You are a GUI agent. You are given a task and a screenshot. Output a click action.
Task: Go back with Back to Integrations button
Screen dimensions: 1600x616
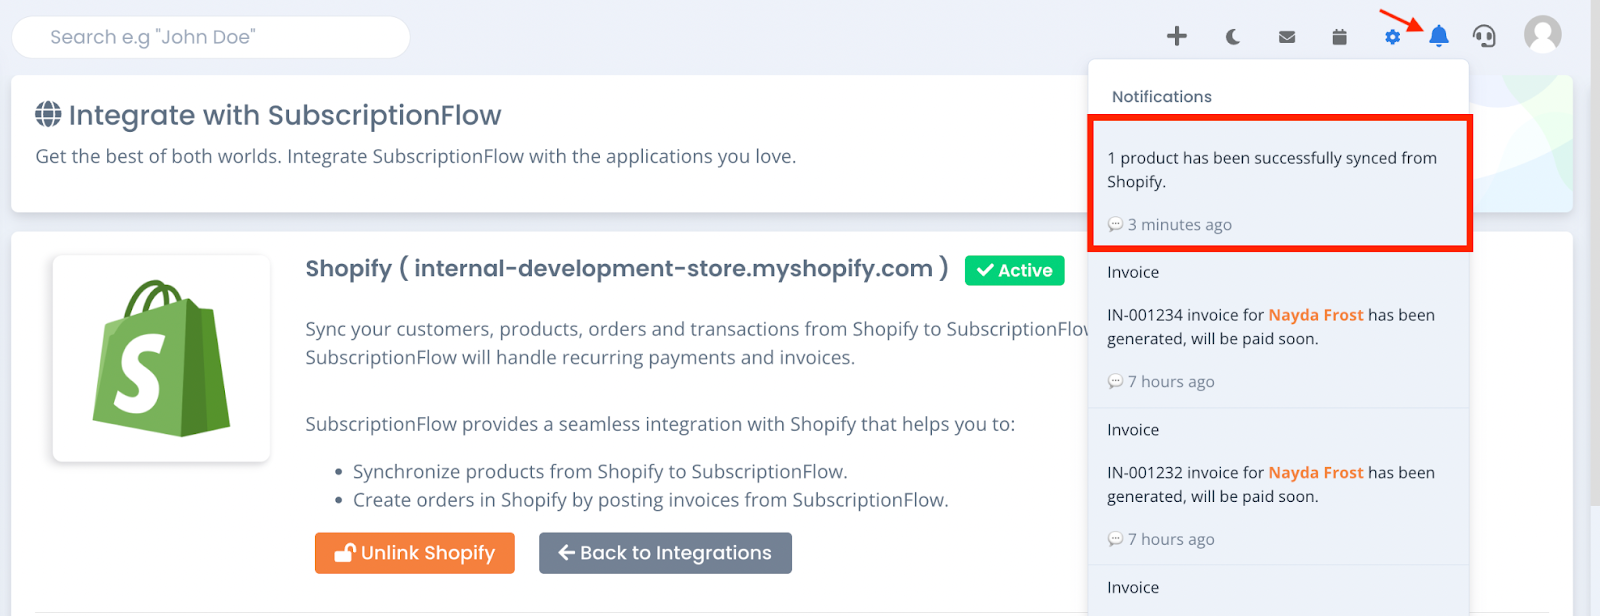(665, 553)
